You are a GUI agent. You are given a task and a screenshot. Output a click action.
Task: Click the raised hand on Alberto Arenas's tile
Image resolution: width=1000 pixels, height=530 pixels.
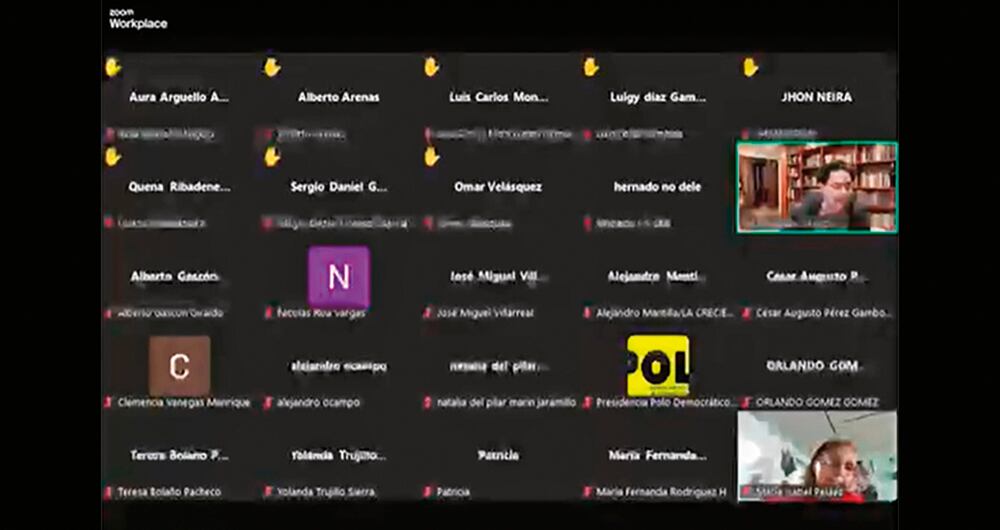272,67
